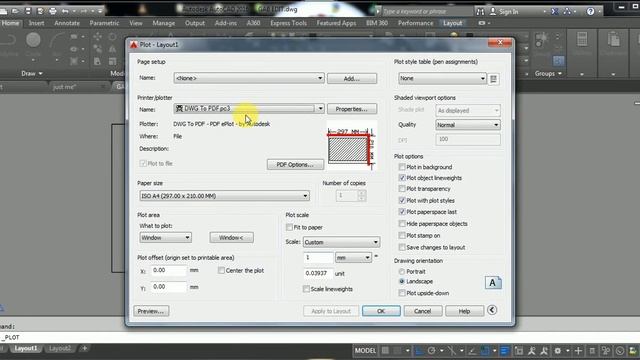Open Page setup Name dropdown
Viewport: 640px width, 360px height.
pos(249,78)
